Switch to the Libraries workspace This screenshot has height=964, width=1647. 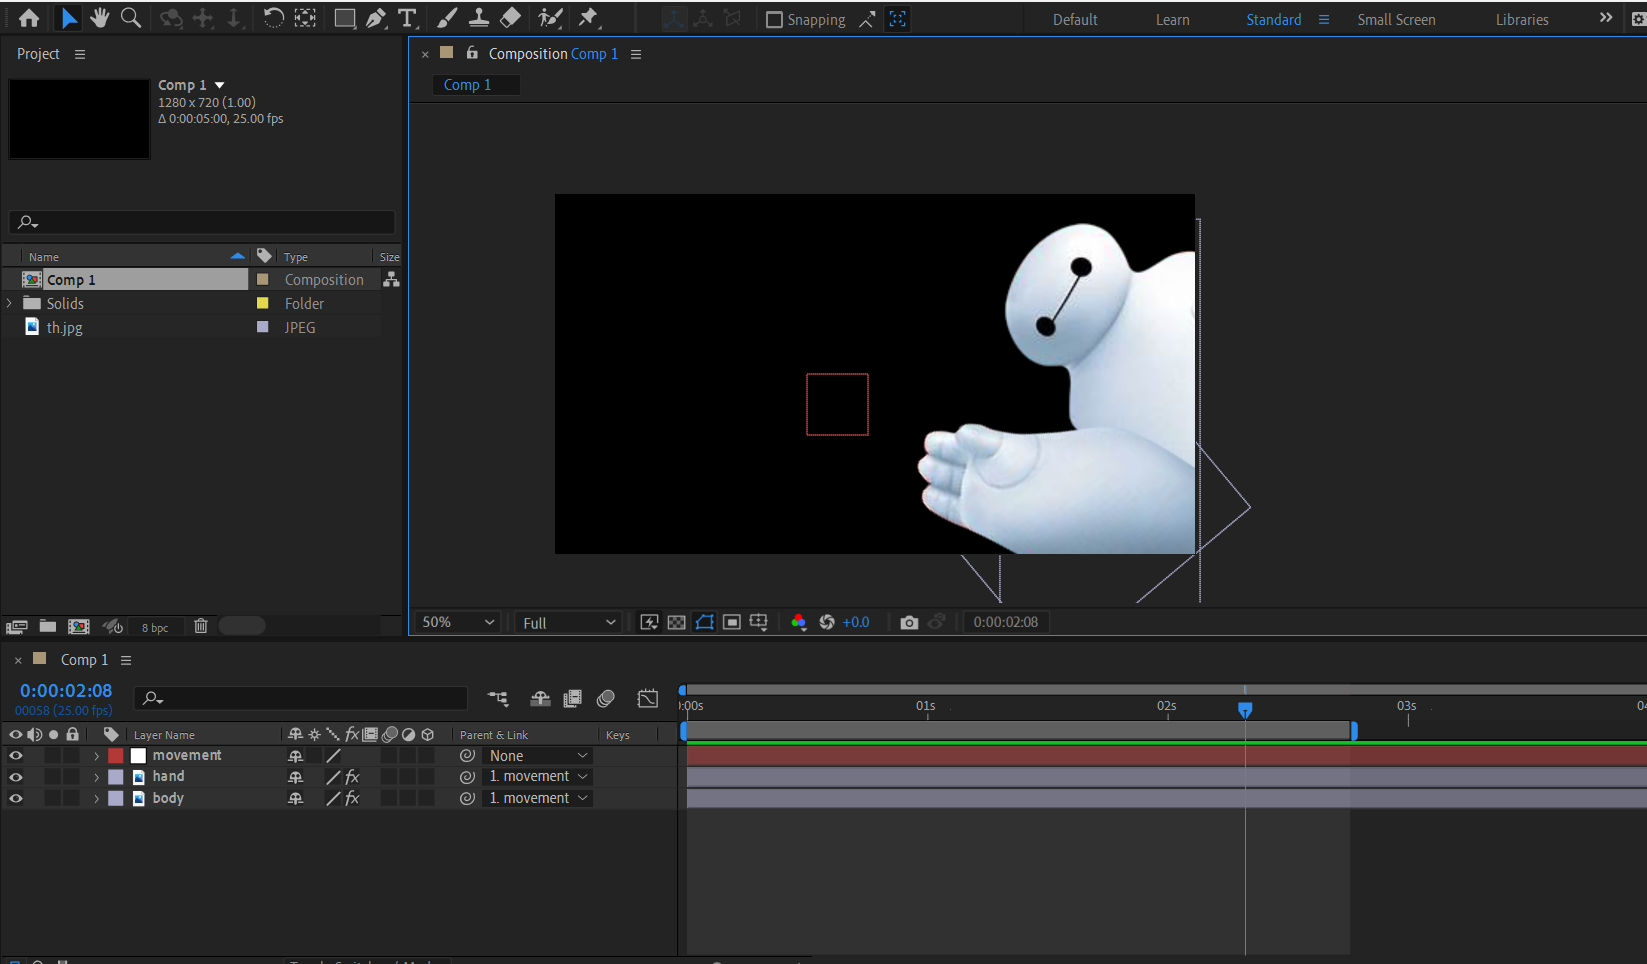(1522, 19)
